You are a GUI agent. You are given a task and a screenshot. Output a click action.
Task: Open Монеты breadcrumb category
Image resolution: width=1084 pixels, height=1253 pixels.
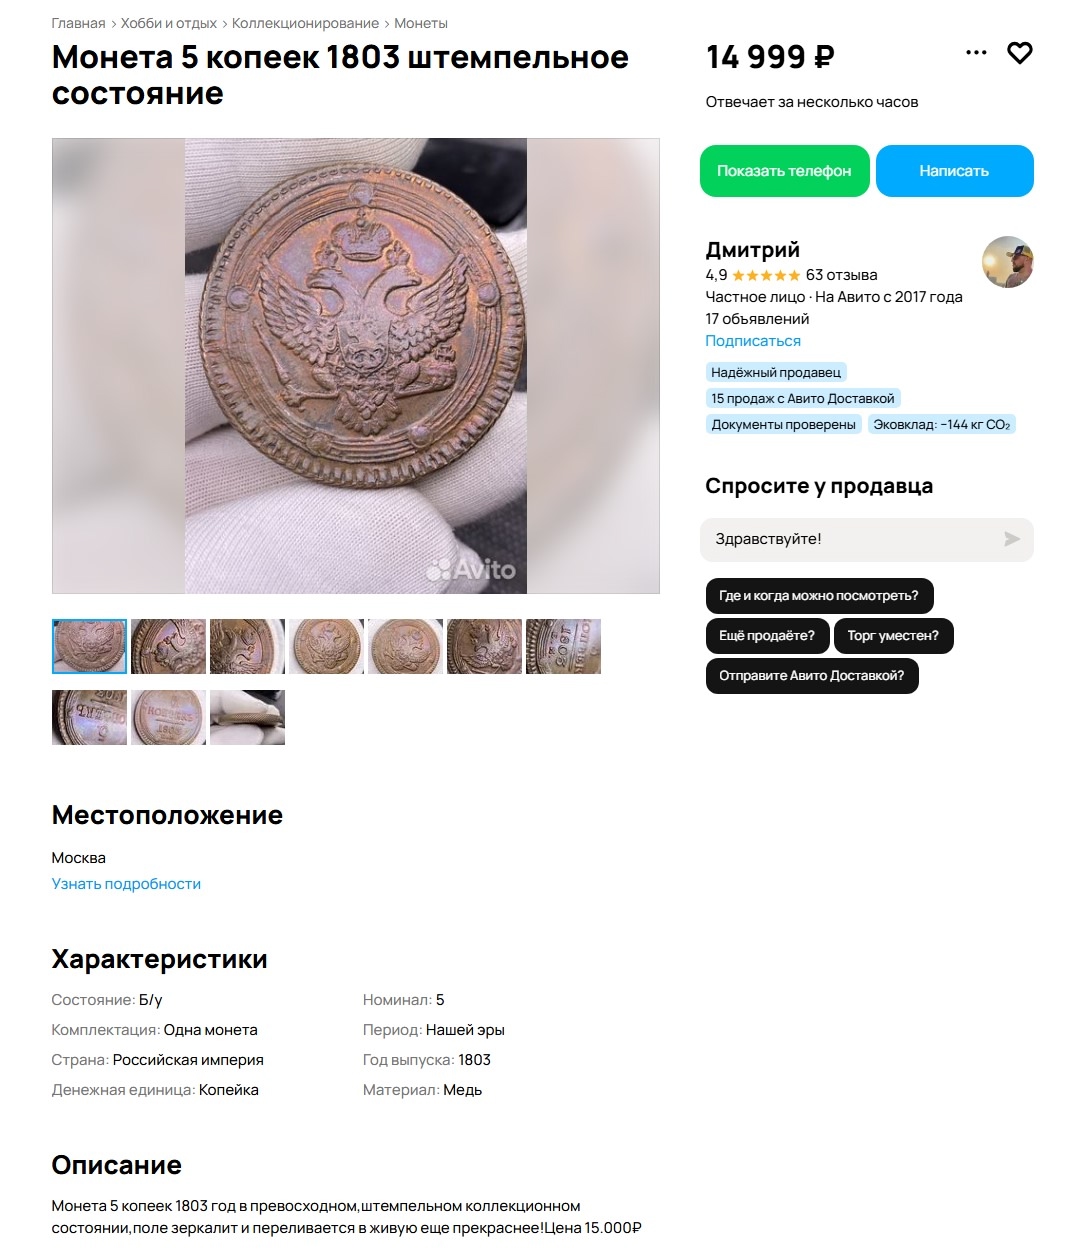click(x=421, y=23)
